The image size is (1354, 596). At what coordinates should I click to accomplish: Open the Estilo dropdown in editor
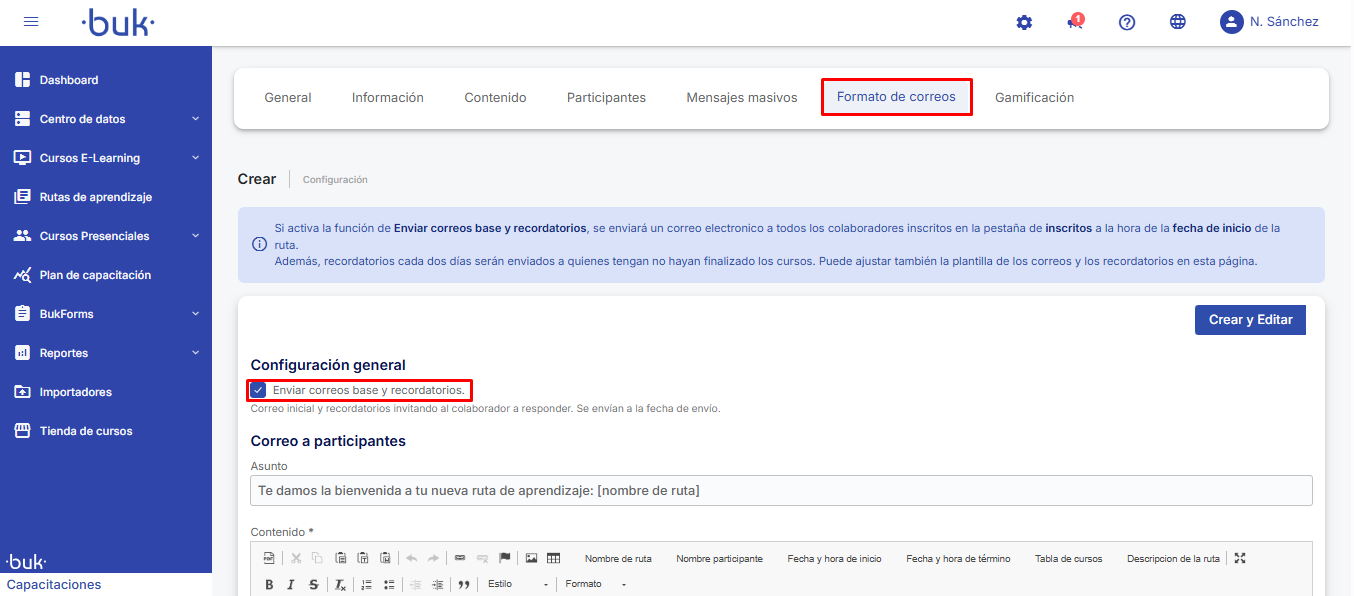click(x=517, y=584)
